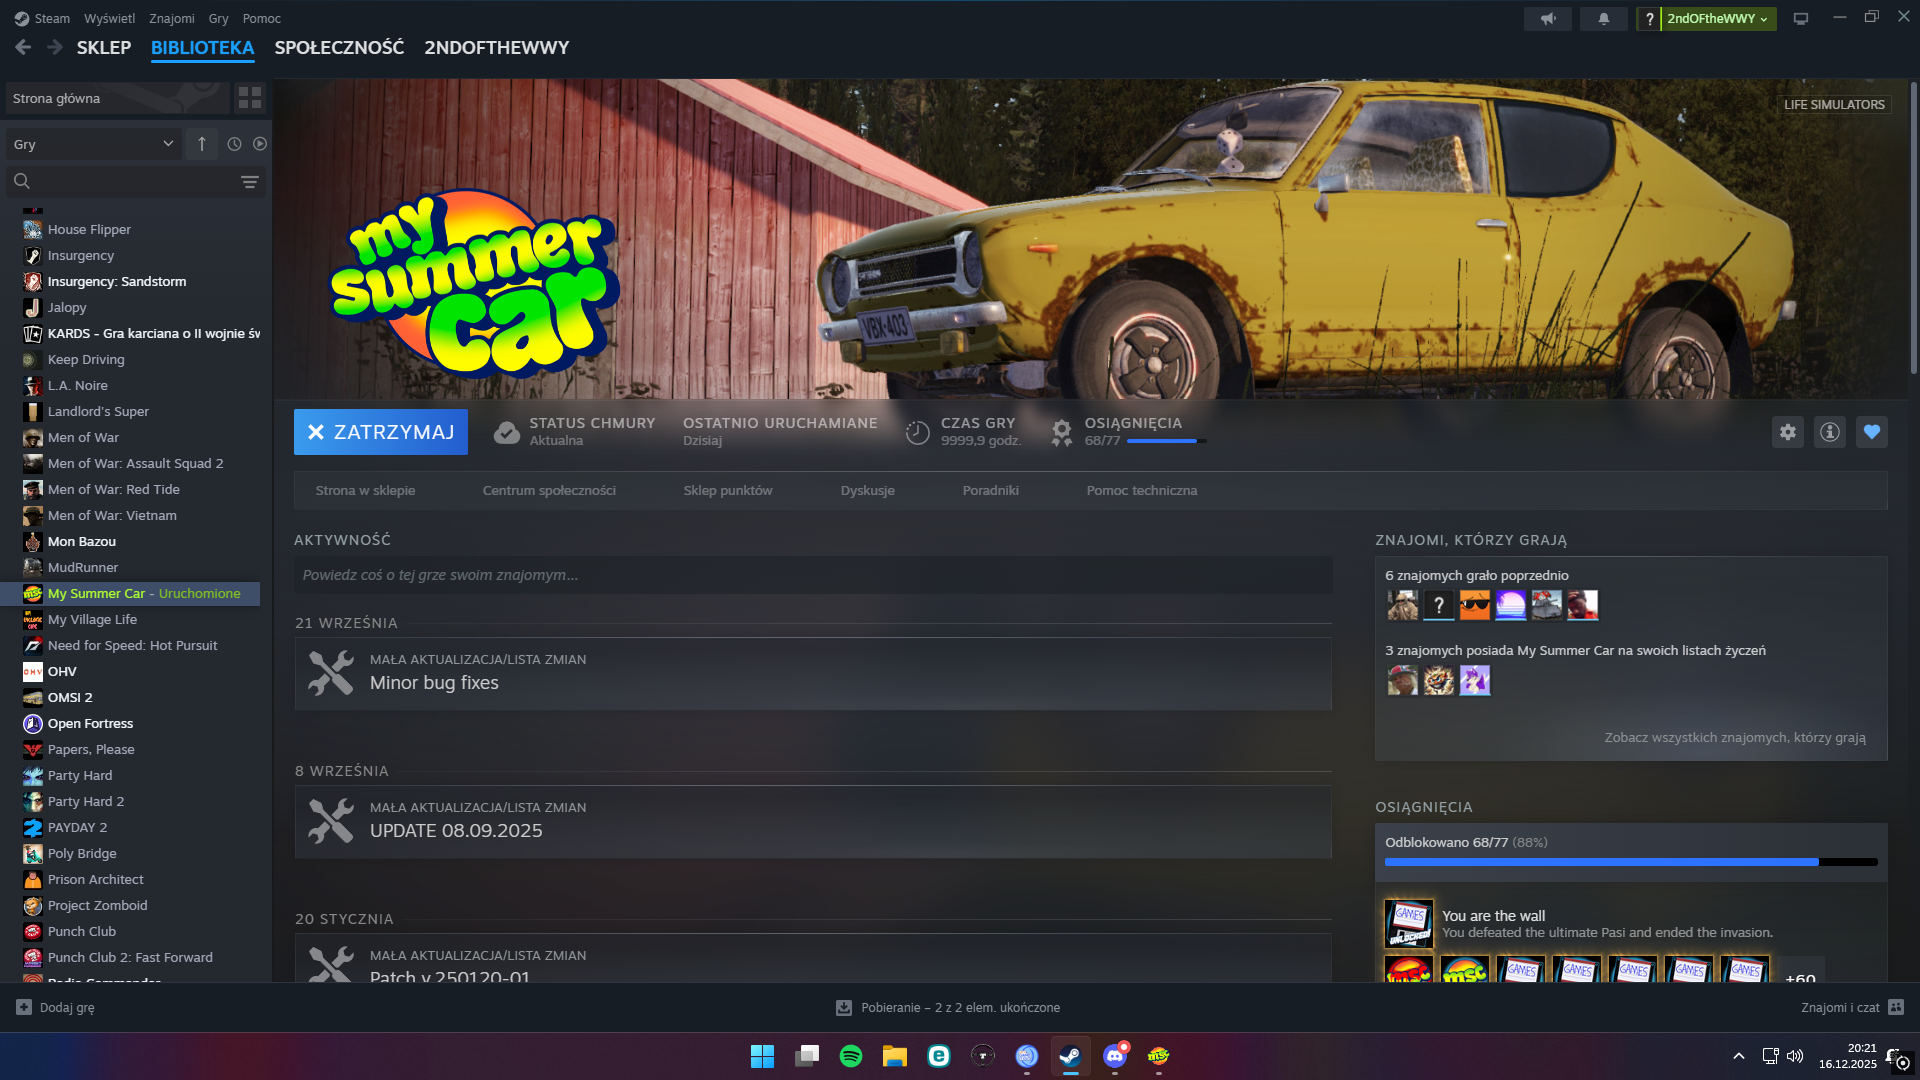The width and height of the screenshot is (1920, 1080).
Task: Open the announcements megaphone icon
Action: coord(1547,19)
